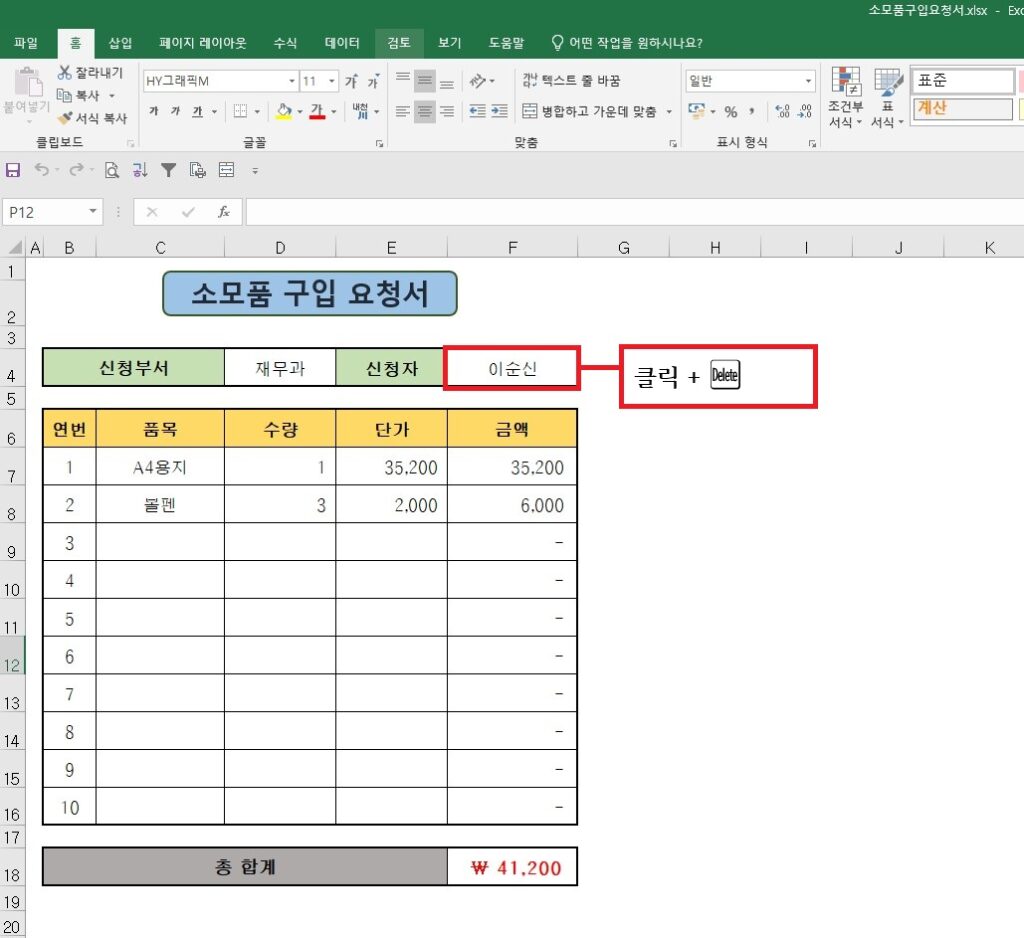The image size is (1024, 938).
Task: Click the select all corner triangle
Action: pyautogui.click(x=16, y=248)
